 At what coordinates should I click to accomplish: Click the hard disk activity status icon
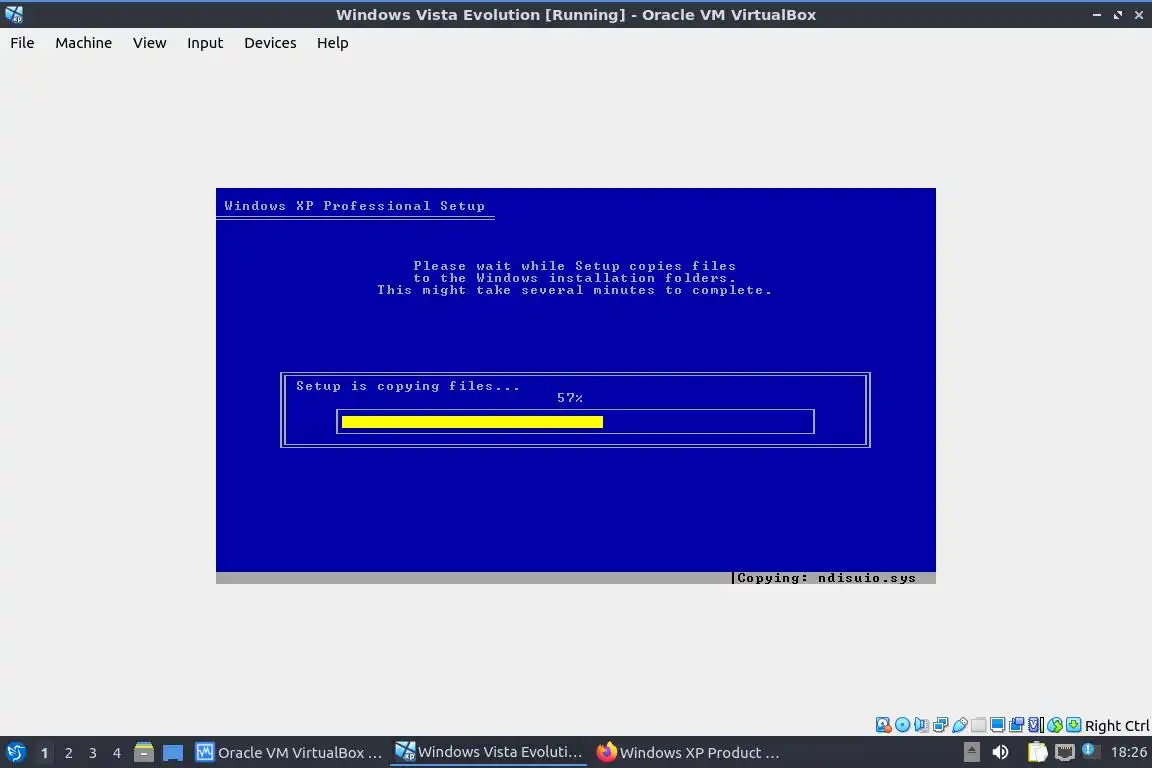[x=883, y=725]
